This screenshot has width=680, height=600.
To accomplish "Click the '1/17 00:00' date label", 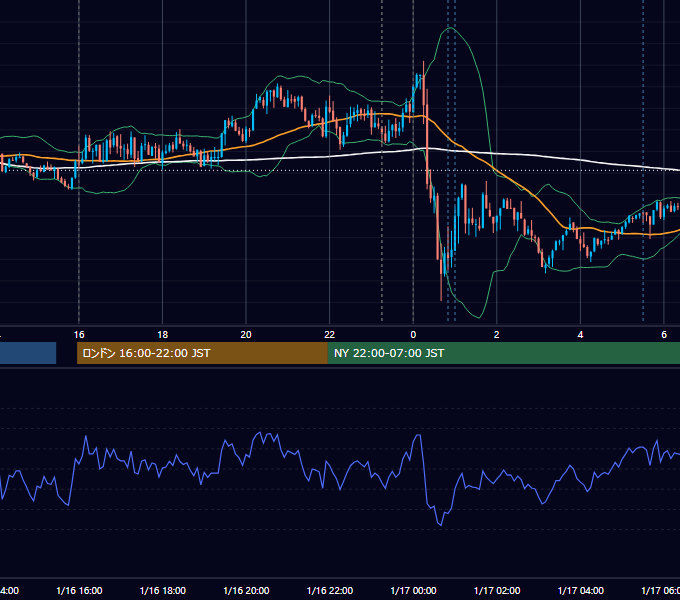I will (413, 590).
